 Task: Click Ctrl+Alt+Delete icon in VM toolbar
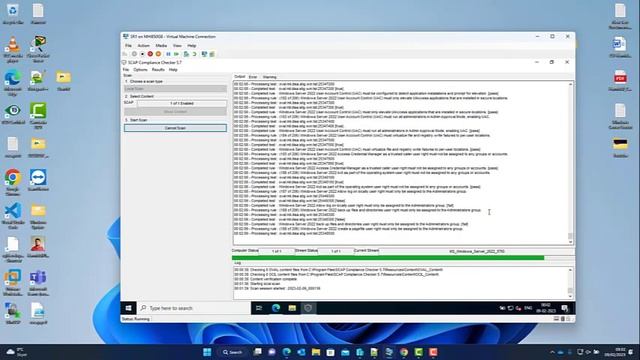tap(125, 54)
